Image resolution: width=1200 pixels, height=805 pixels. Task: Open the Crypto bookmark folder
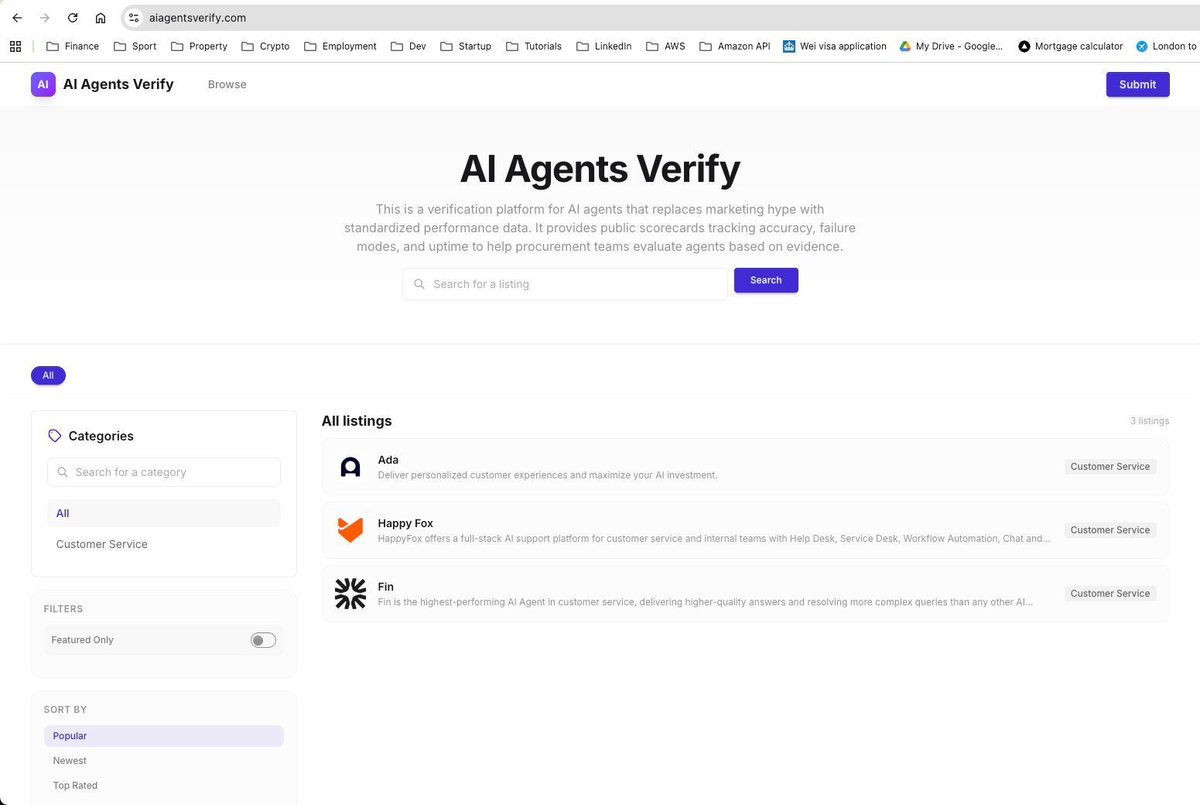[265, 46]
